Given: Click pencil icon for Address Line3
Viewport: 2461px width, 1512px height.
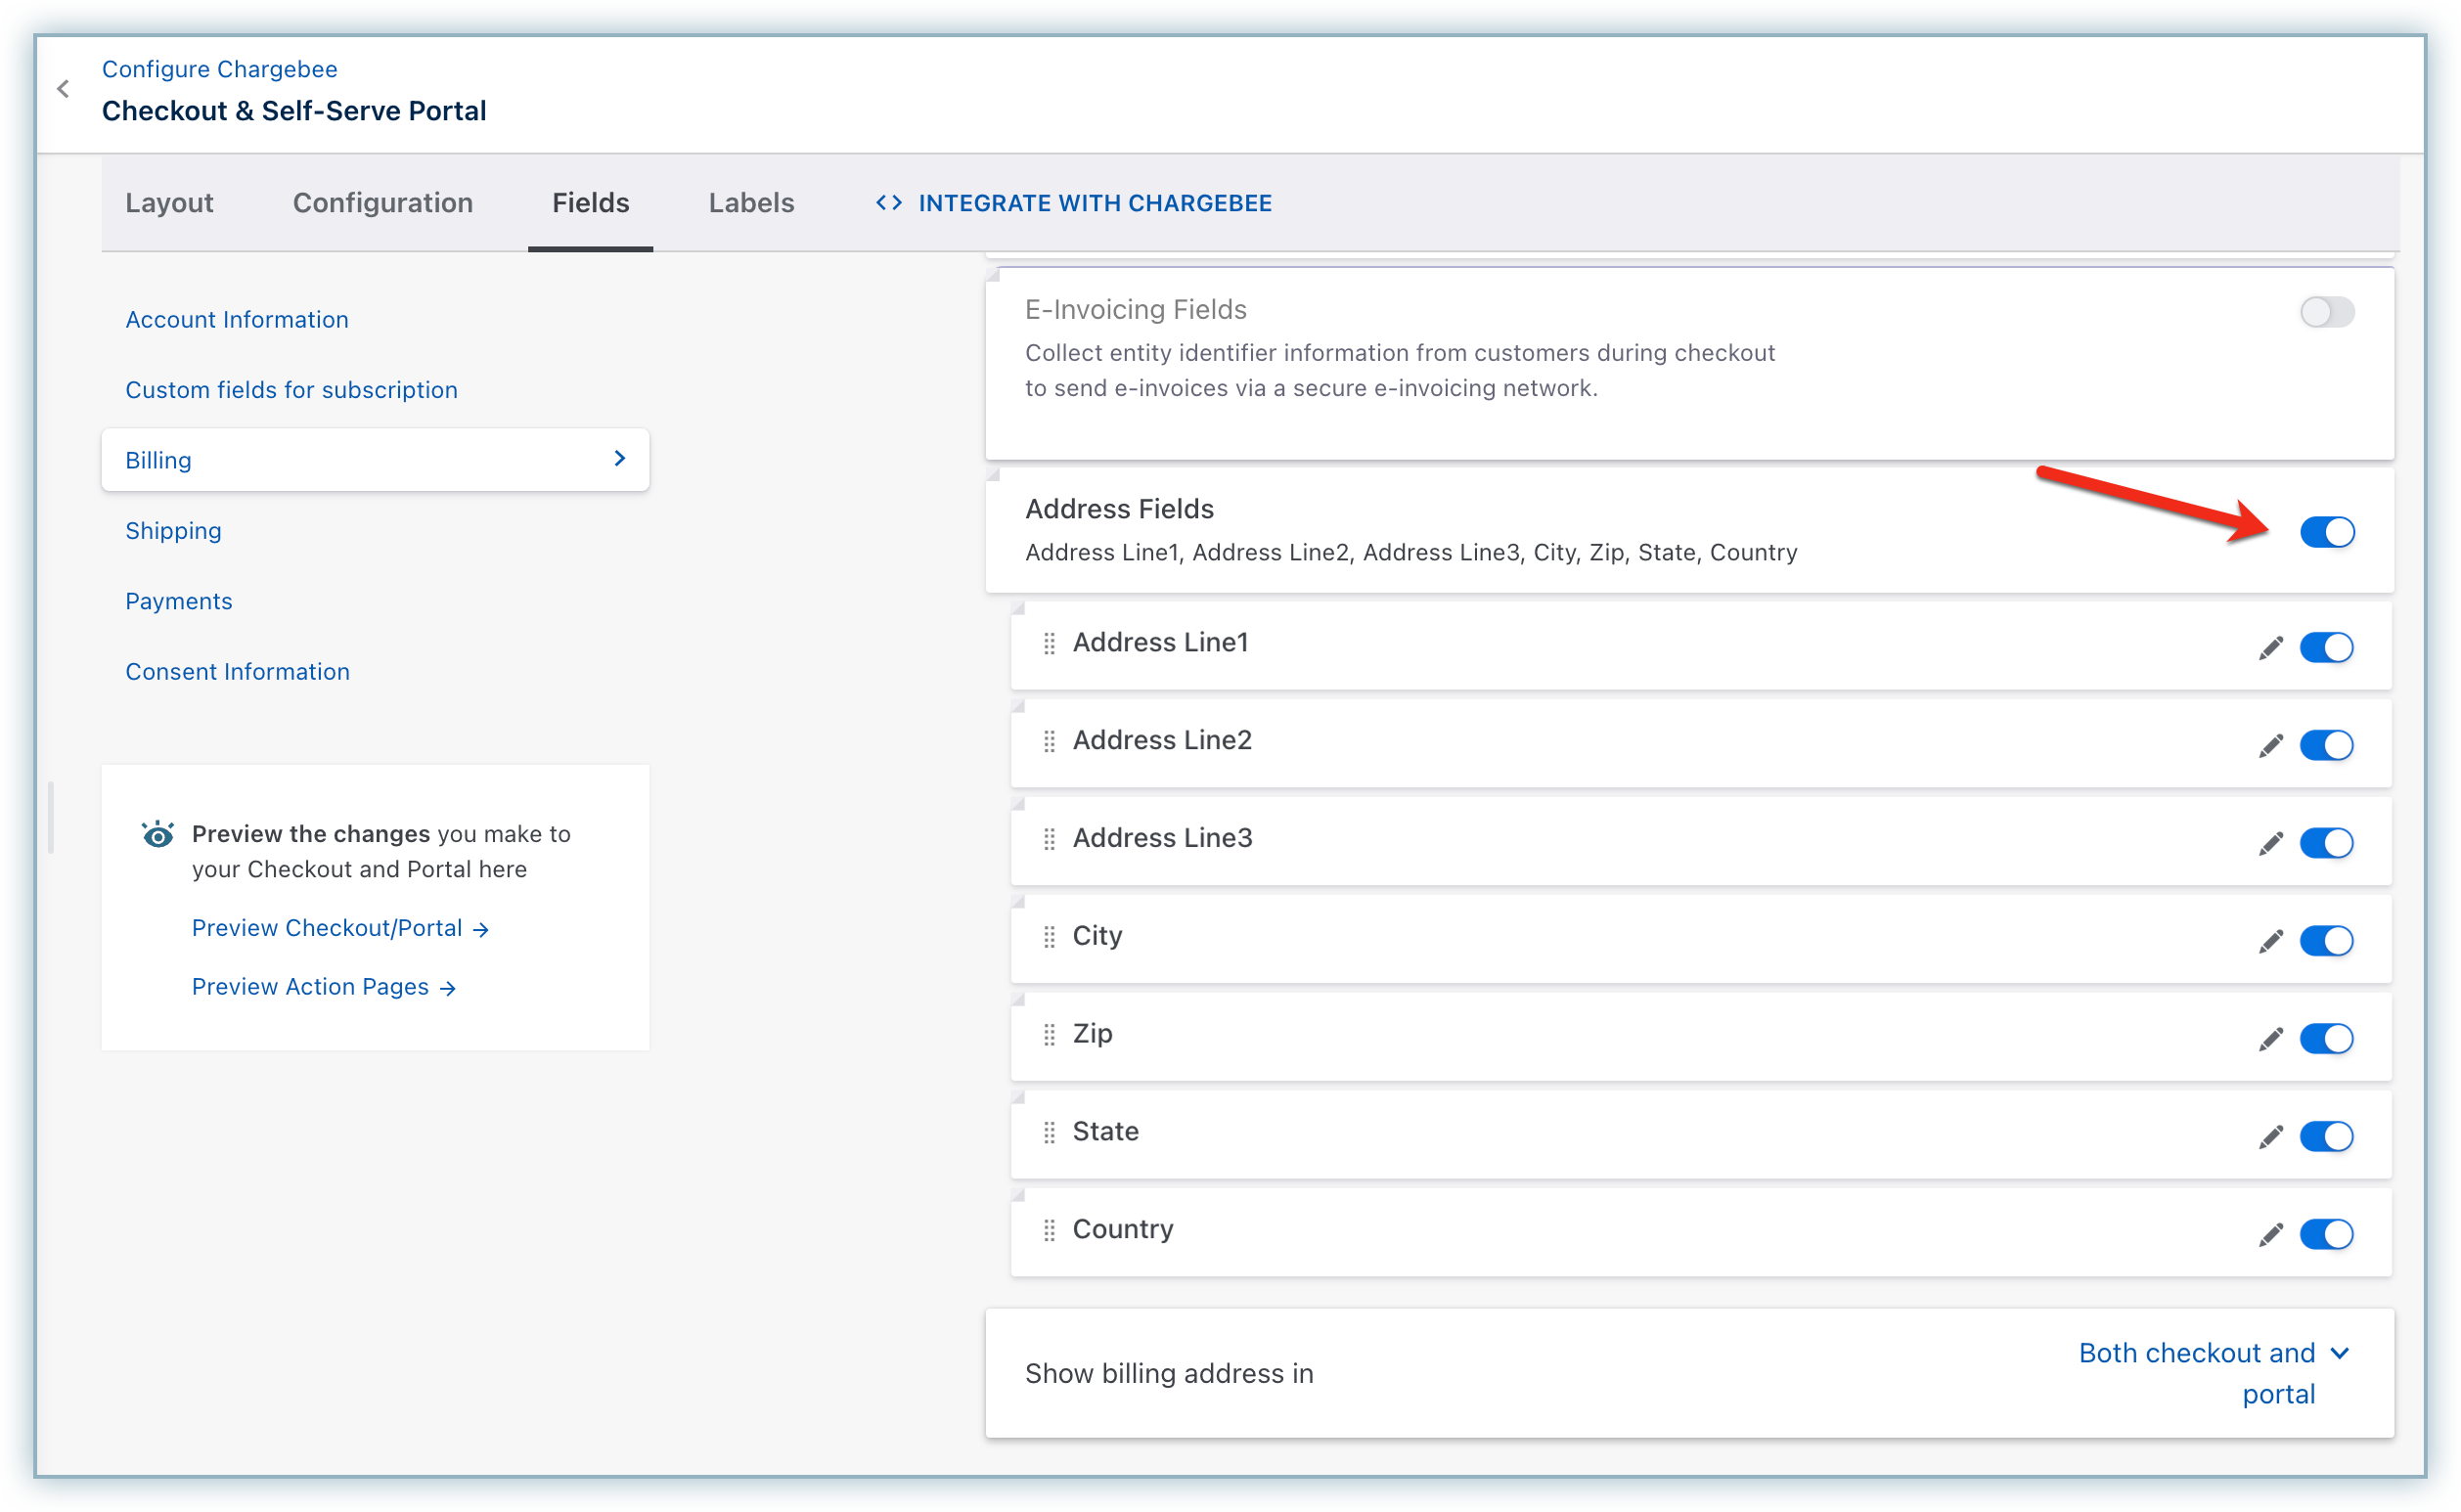Looking at the screenshot, I should click(x=2270, y=844).
